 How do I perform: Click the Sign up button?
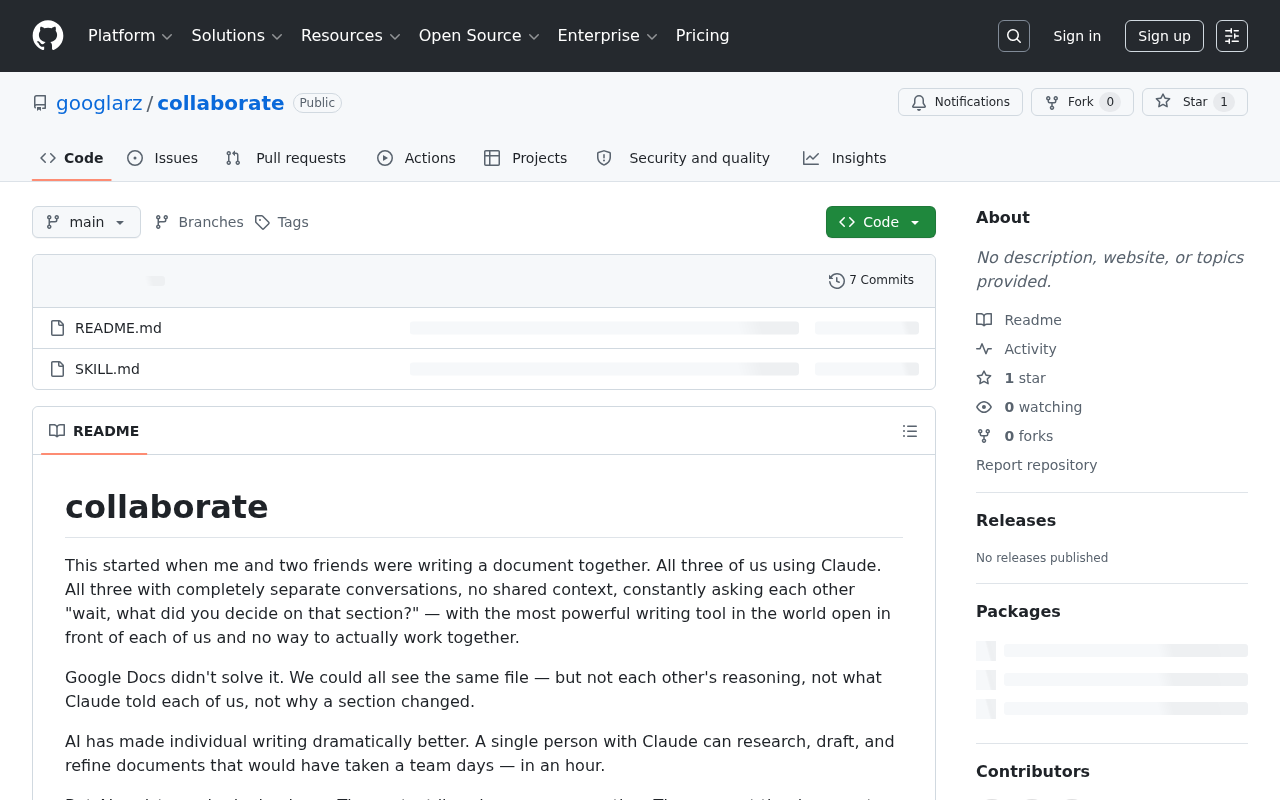tap(1164, 36)
